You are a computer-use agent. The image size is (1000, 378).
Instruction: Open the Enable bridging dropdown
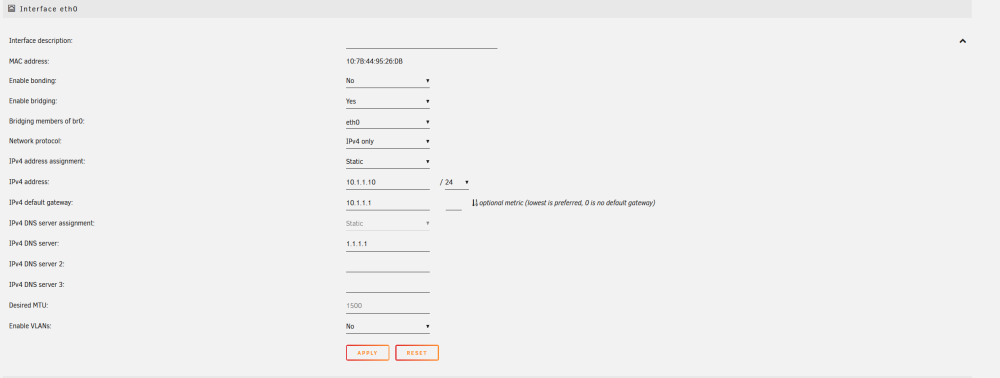click(388, 101)
